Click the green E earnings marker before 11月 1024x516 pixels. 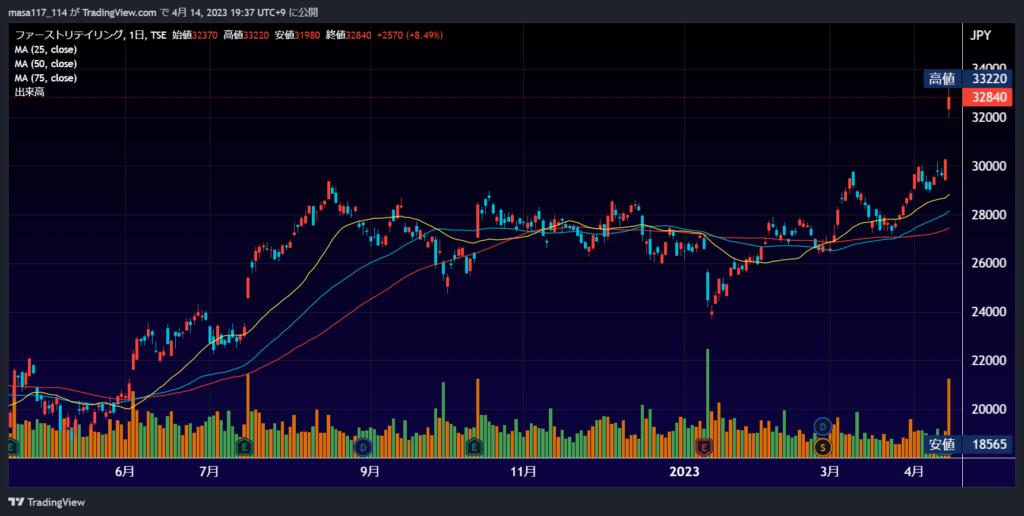[x=474, y=447]
